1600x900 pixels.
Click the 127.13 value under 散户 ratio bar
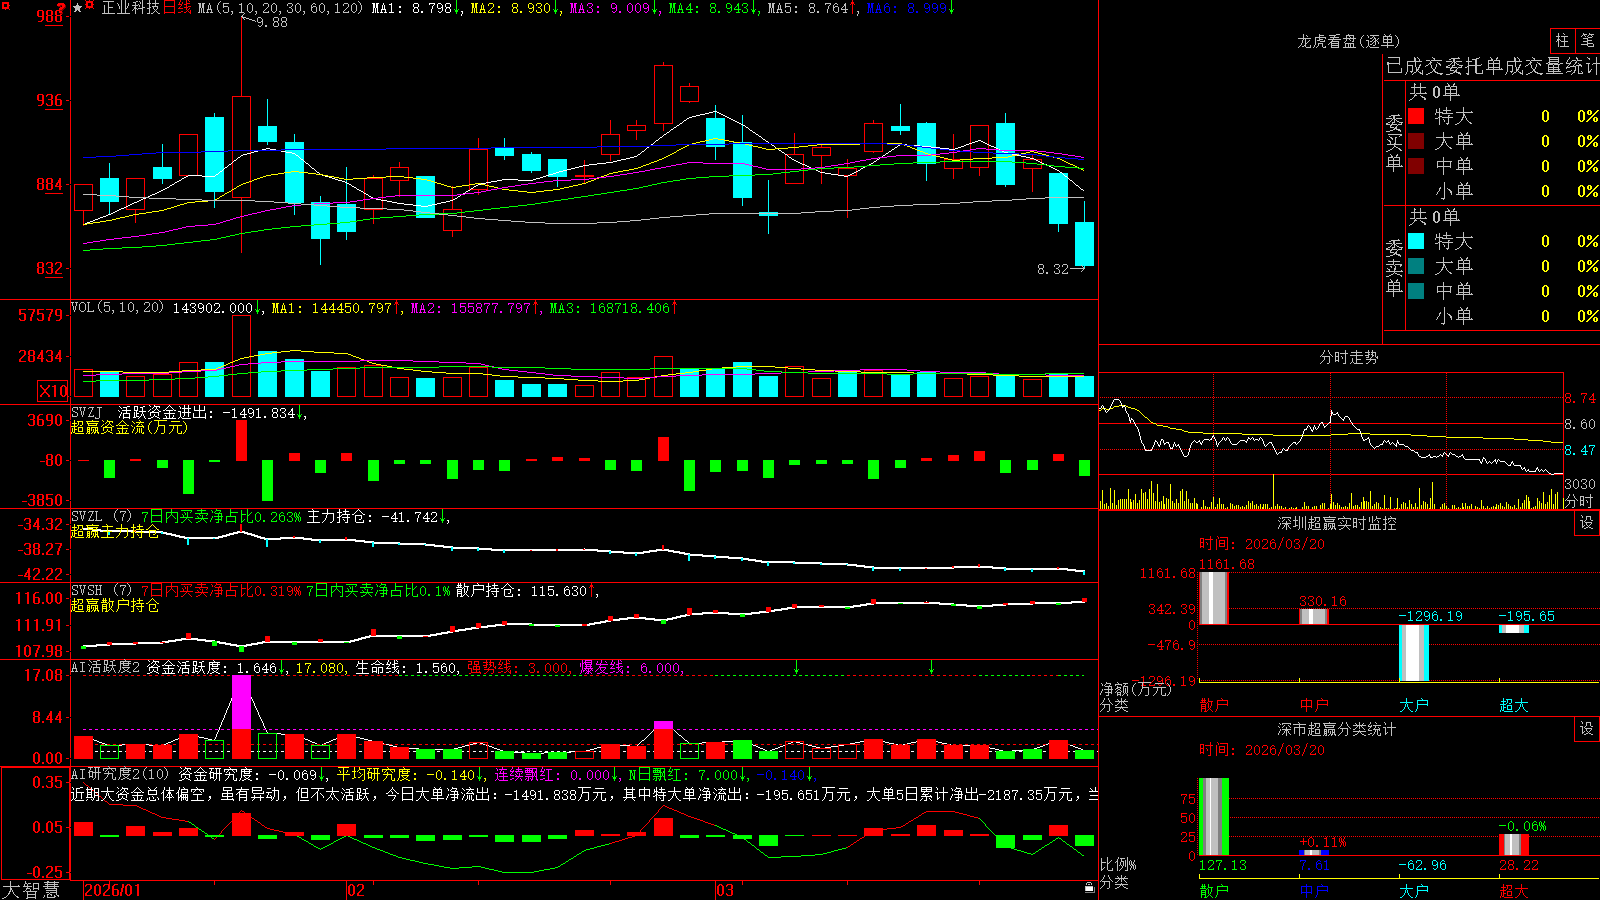[1222, 865]
